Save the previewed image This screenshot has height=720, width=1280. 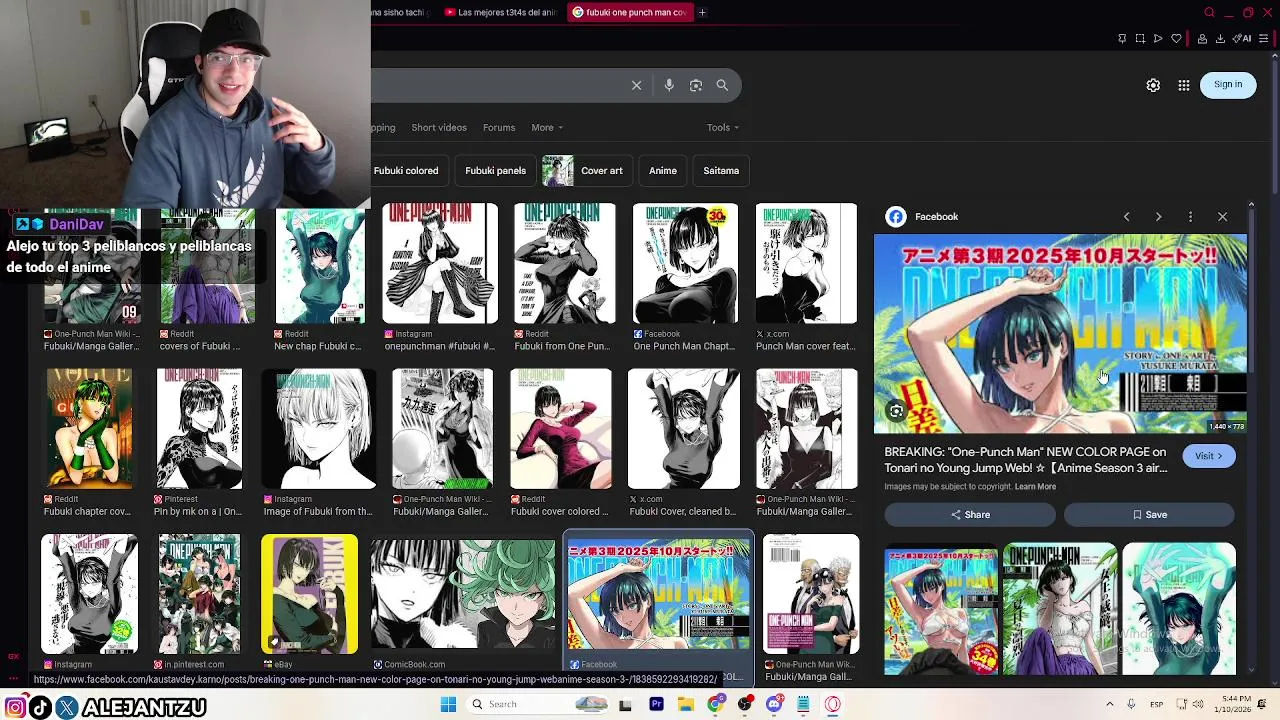pyautogui.click(x=1150, y=515)
